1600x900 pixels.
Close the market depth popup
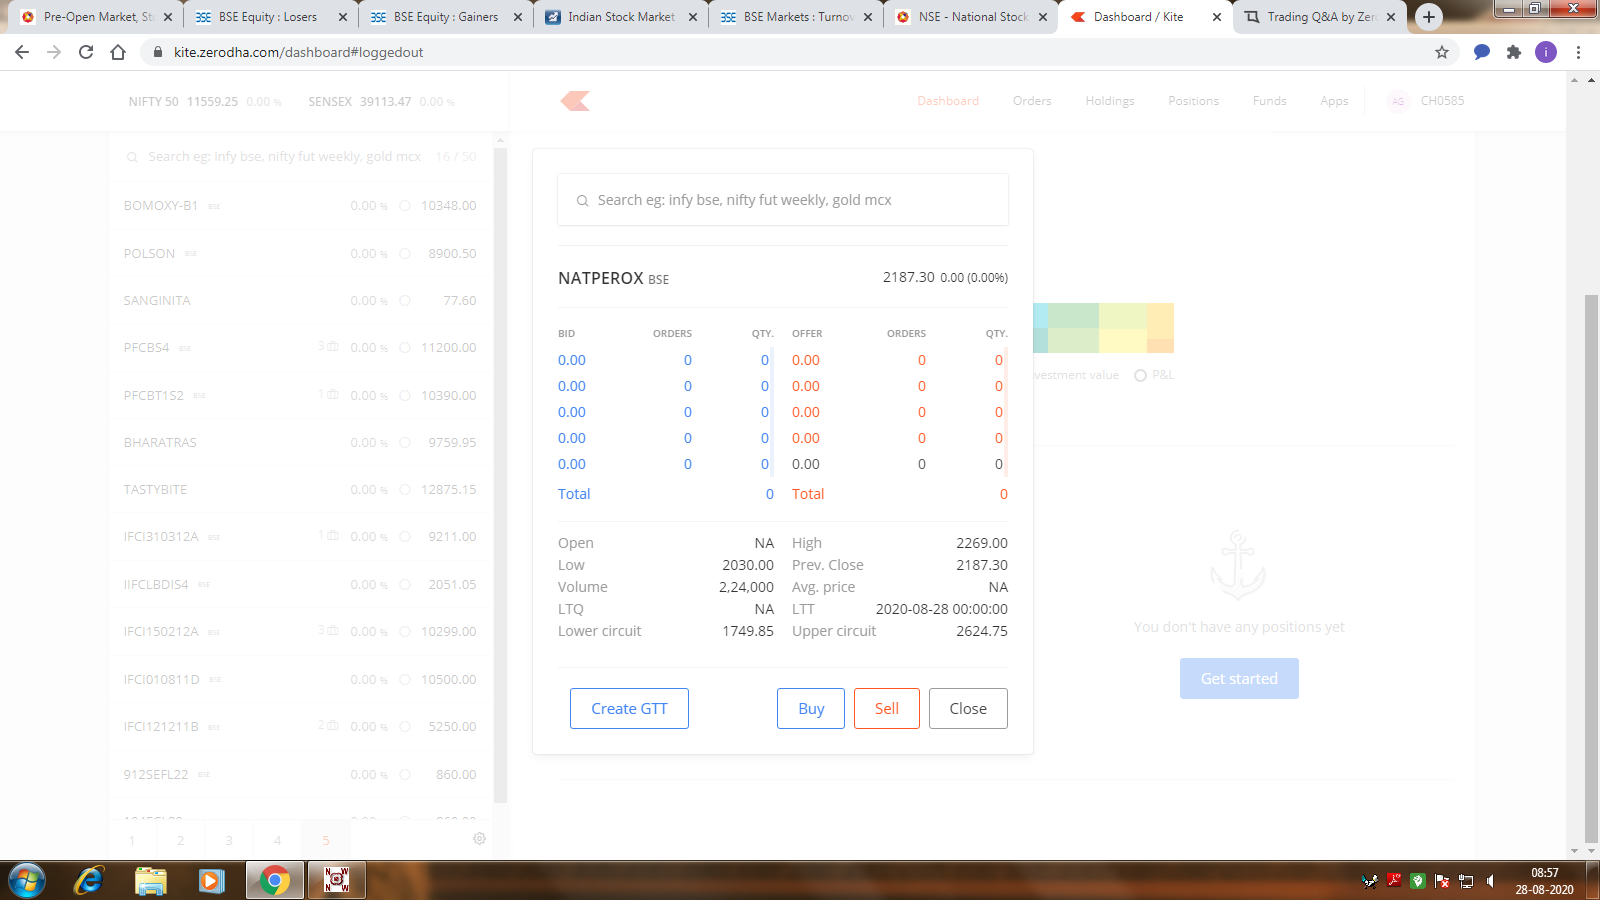[x=968, y=709]
